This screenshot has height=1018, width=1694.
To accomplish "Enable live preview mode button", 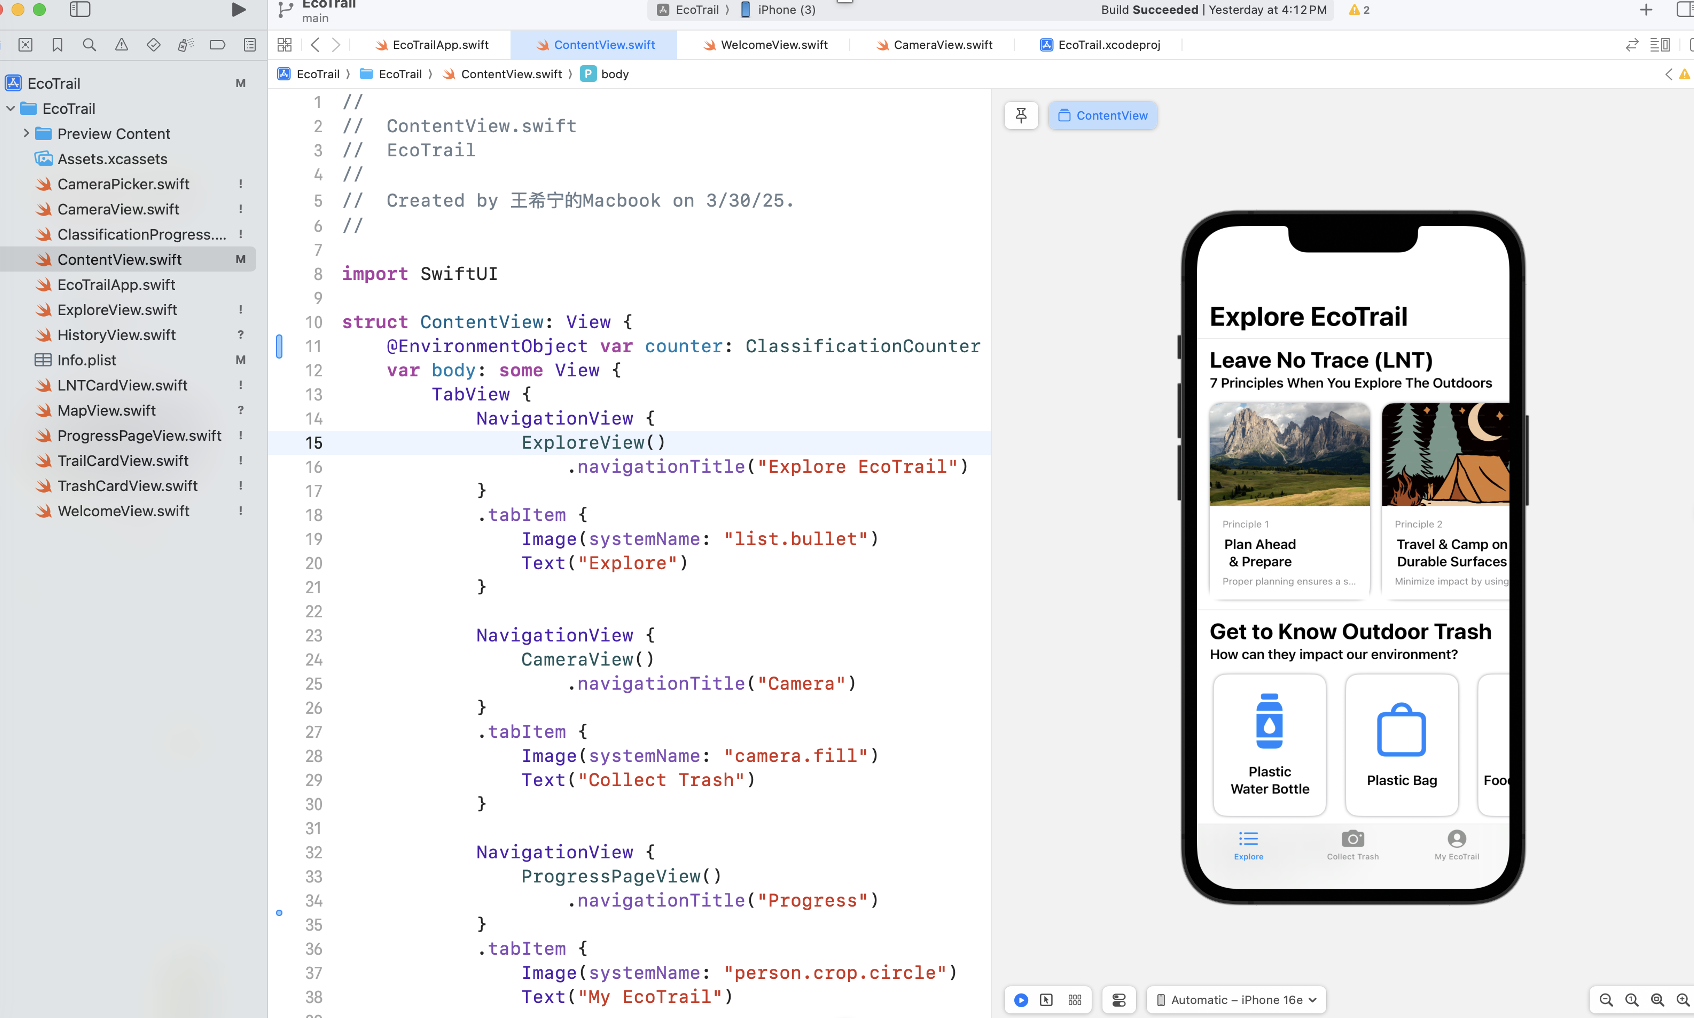I will [x=1021, y=1000].
